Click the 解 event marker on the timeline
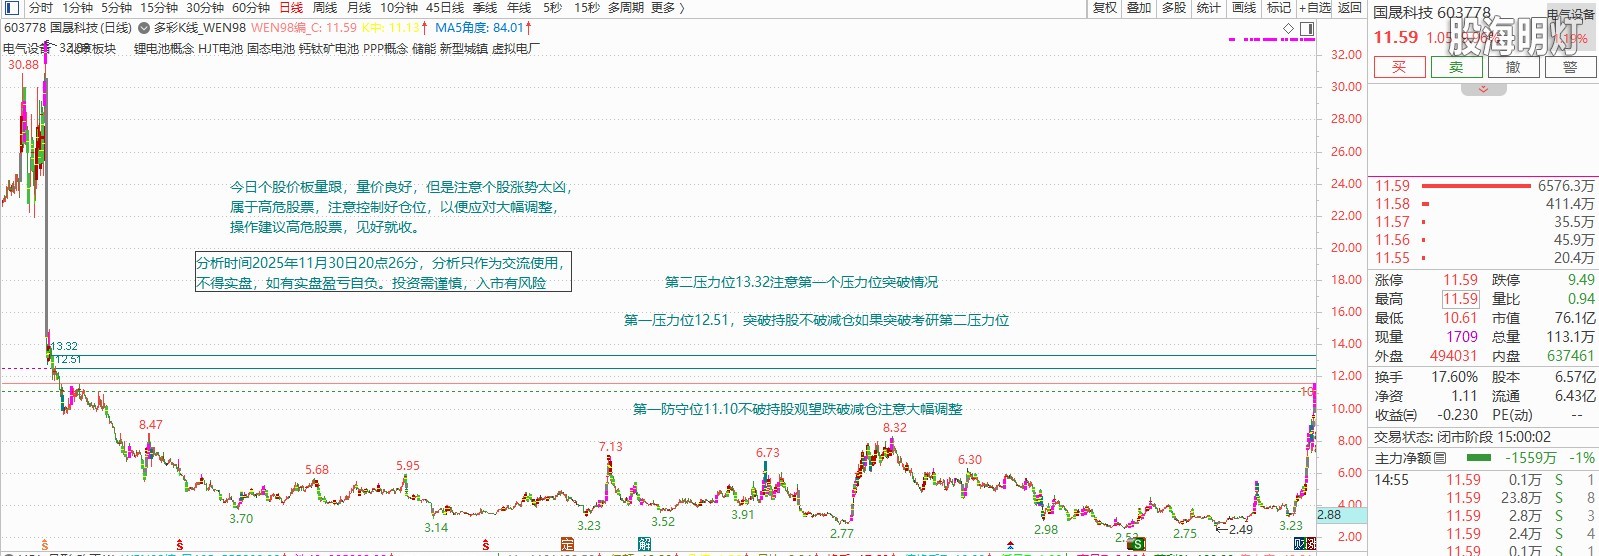The height and width of the screenshot is (556, 1599). click(x=644, y=545)
